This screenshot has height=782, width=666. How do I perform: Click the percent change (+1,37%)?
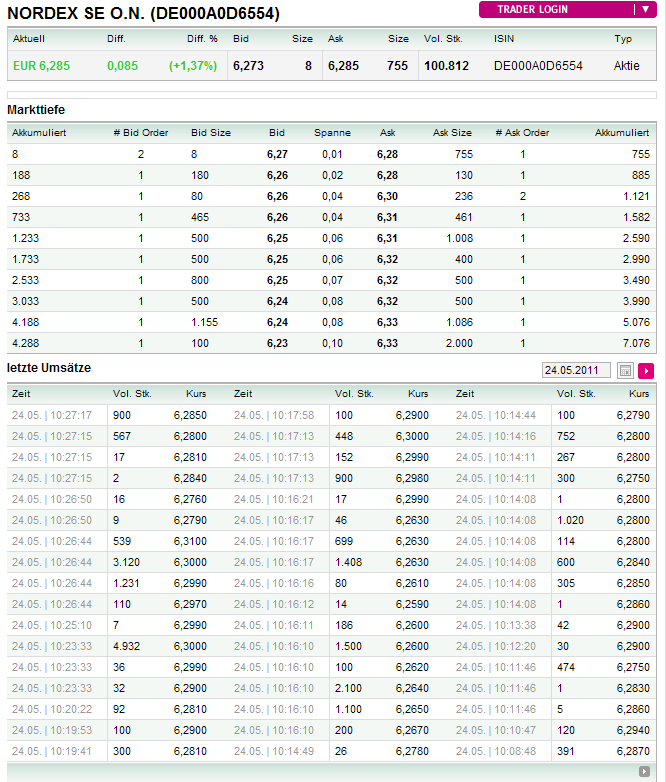point(193,65)
